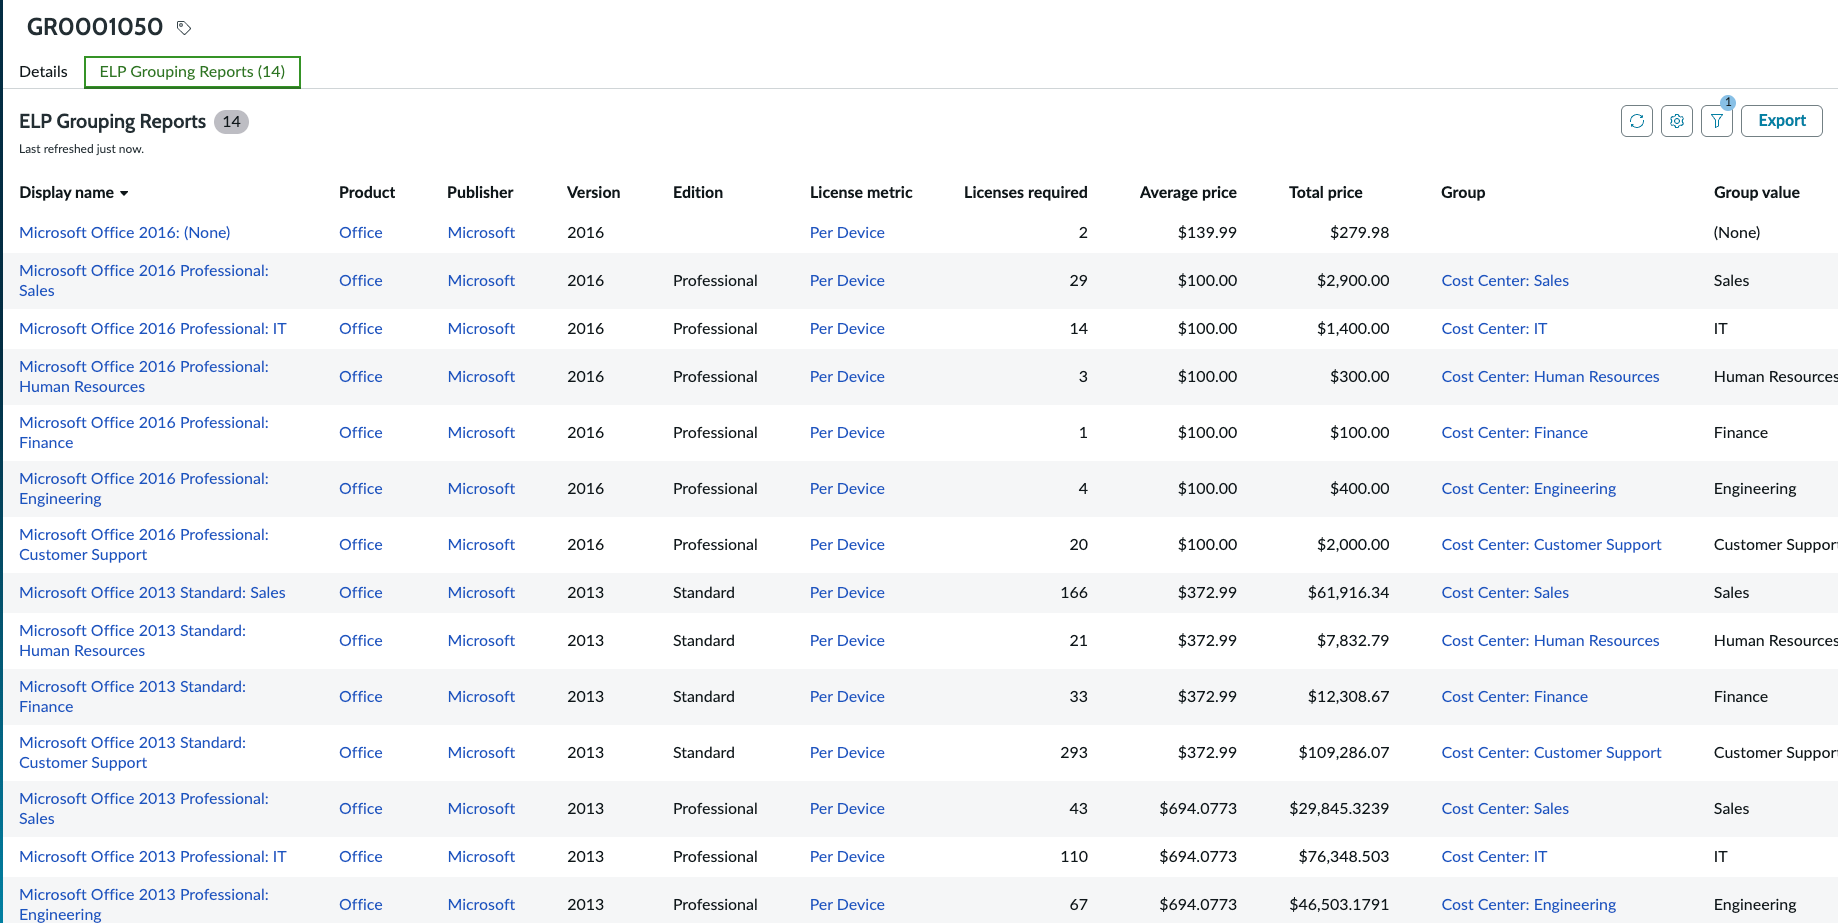Open Microsoft Office 2016 Professional: Engineering record
The height and width of the screenshot is (923, 1838).
(x=144, y=488)
